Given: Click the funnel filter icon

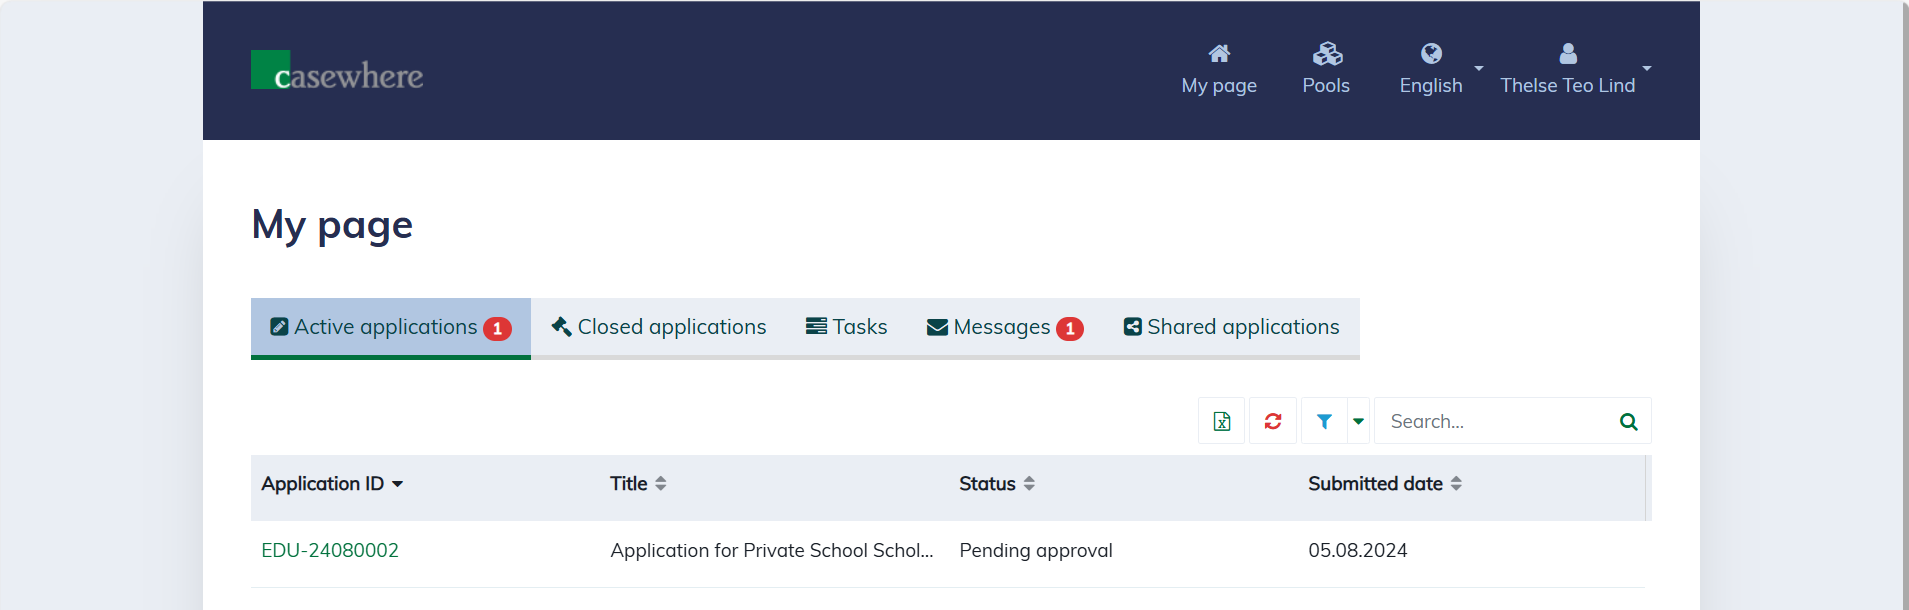Looking at the screenshot, I should (1324, 421).
